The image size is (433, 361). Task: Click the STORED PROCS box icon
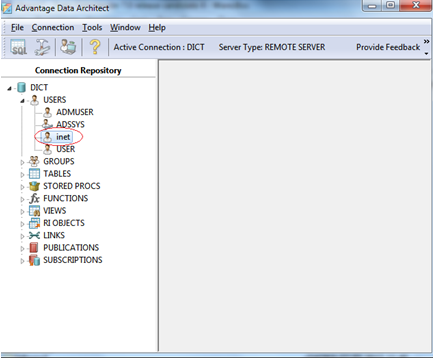pyautogui.click(x=34, y=186)
